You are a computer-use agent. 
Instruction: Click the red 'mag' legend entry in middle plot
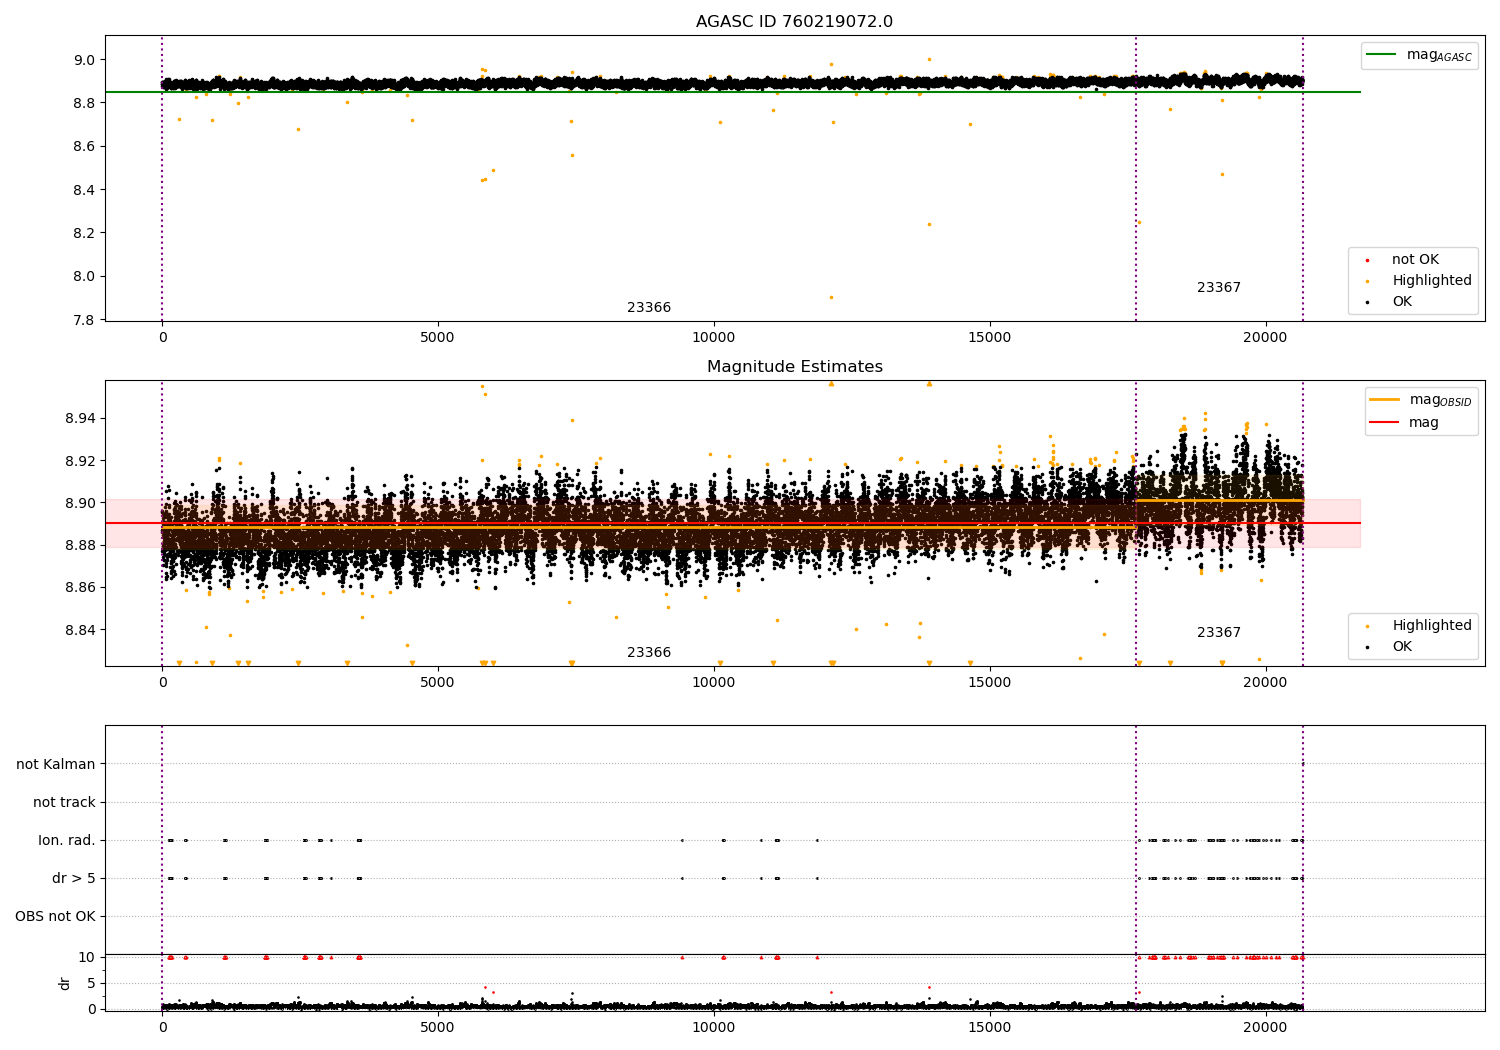(1424, 423)
